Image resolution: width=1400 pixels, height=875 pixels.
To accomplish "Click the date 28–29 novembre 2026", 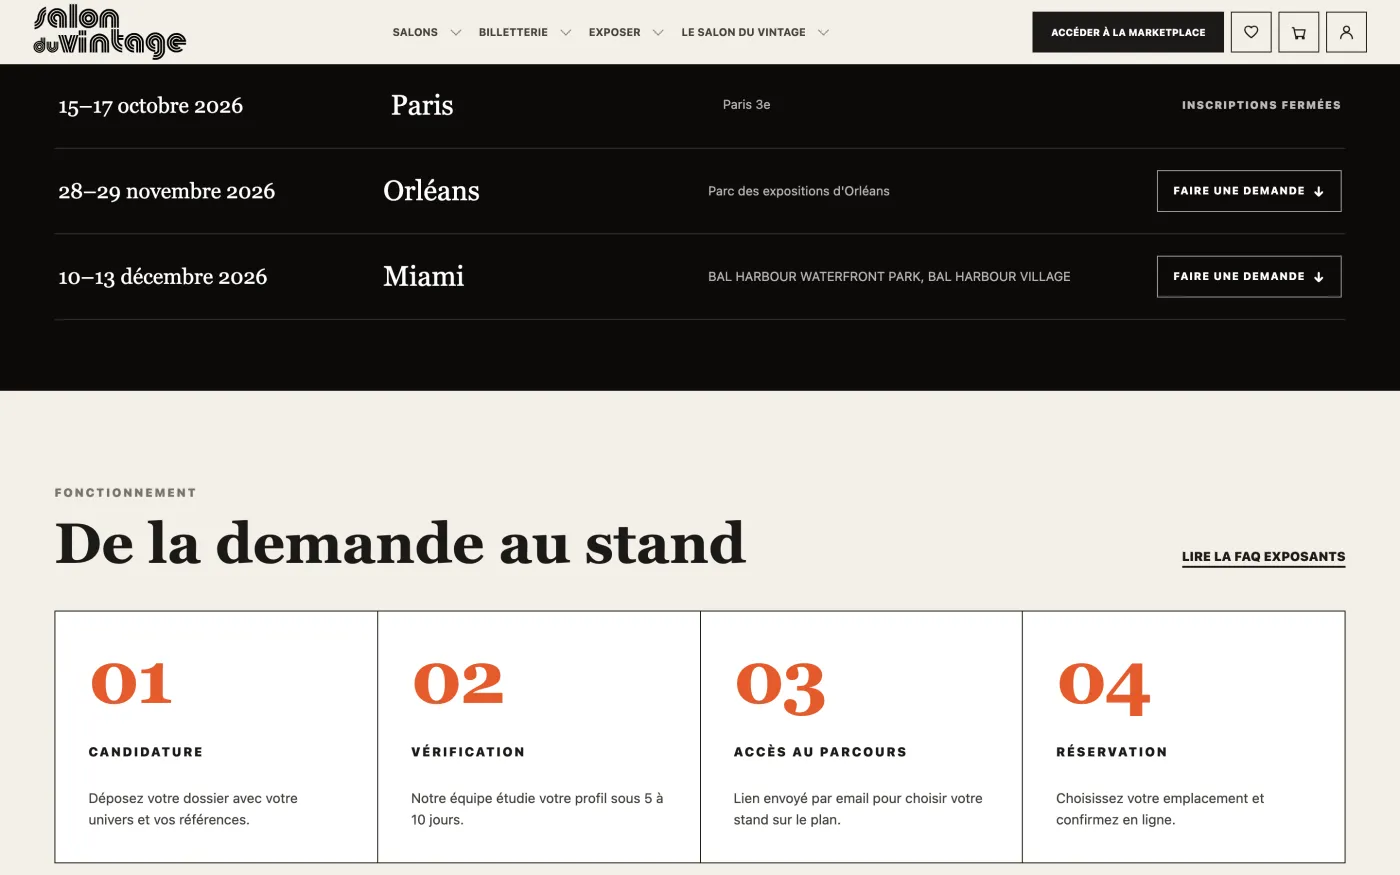I will pyautogui.click(x=166, y=191).
